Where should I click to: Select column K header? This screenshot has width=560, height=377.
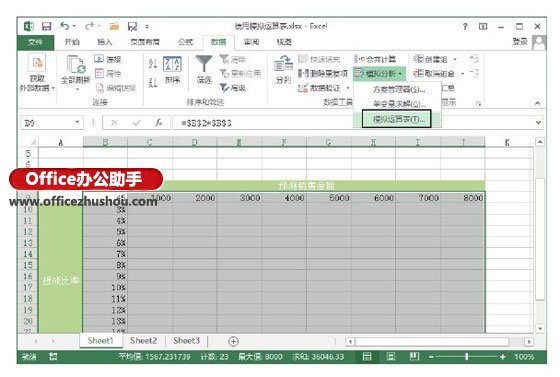[x=507, y=142]
